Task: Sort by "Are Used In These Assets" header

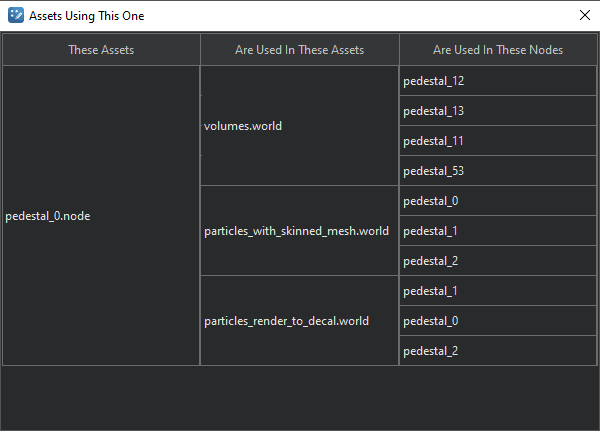Action: point(299,50)
